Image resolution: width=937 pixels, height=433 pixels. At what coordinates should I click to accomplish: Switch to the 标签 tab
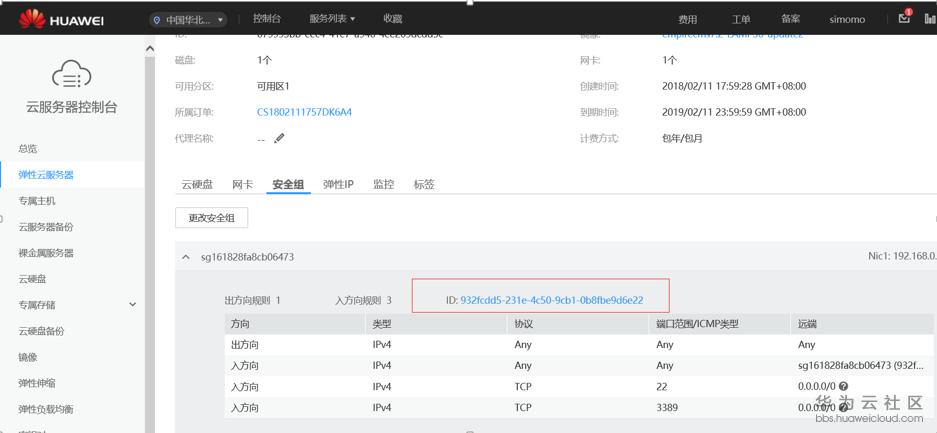pyautogui.click(x=424, y=185)
